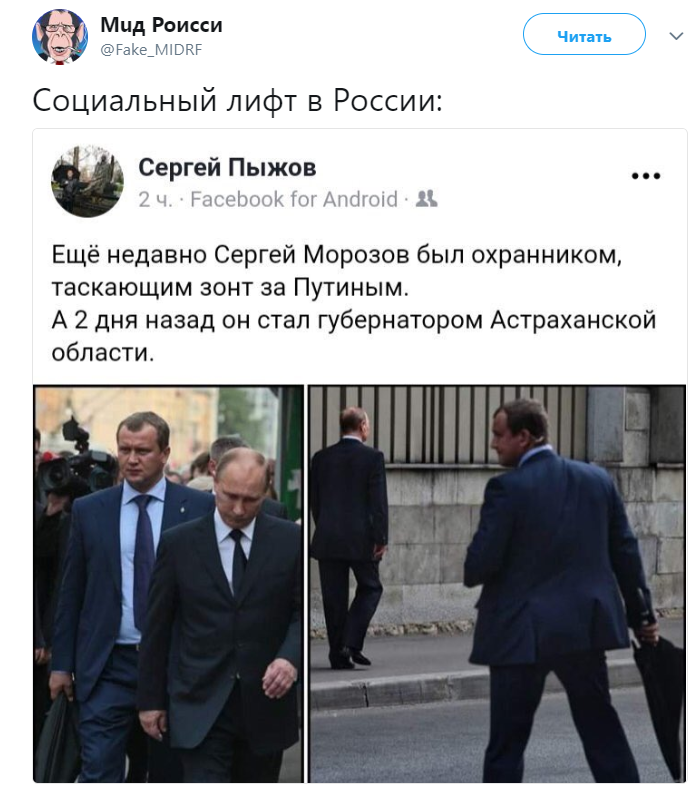Click the distant walking man in the right photo
The height and width of the screenshot is (787, 699).
(x=349, y=537)
